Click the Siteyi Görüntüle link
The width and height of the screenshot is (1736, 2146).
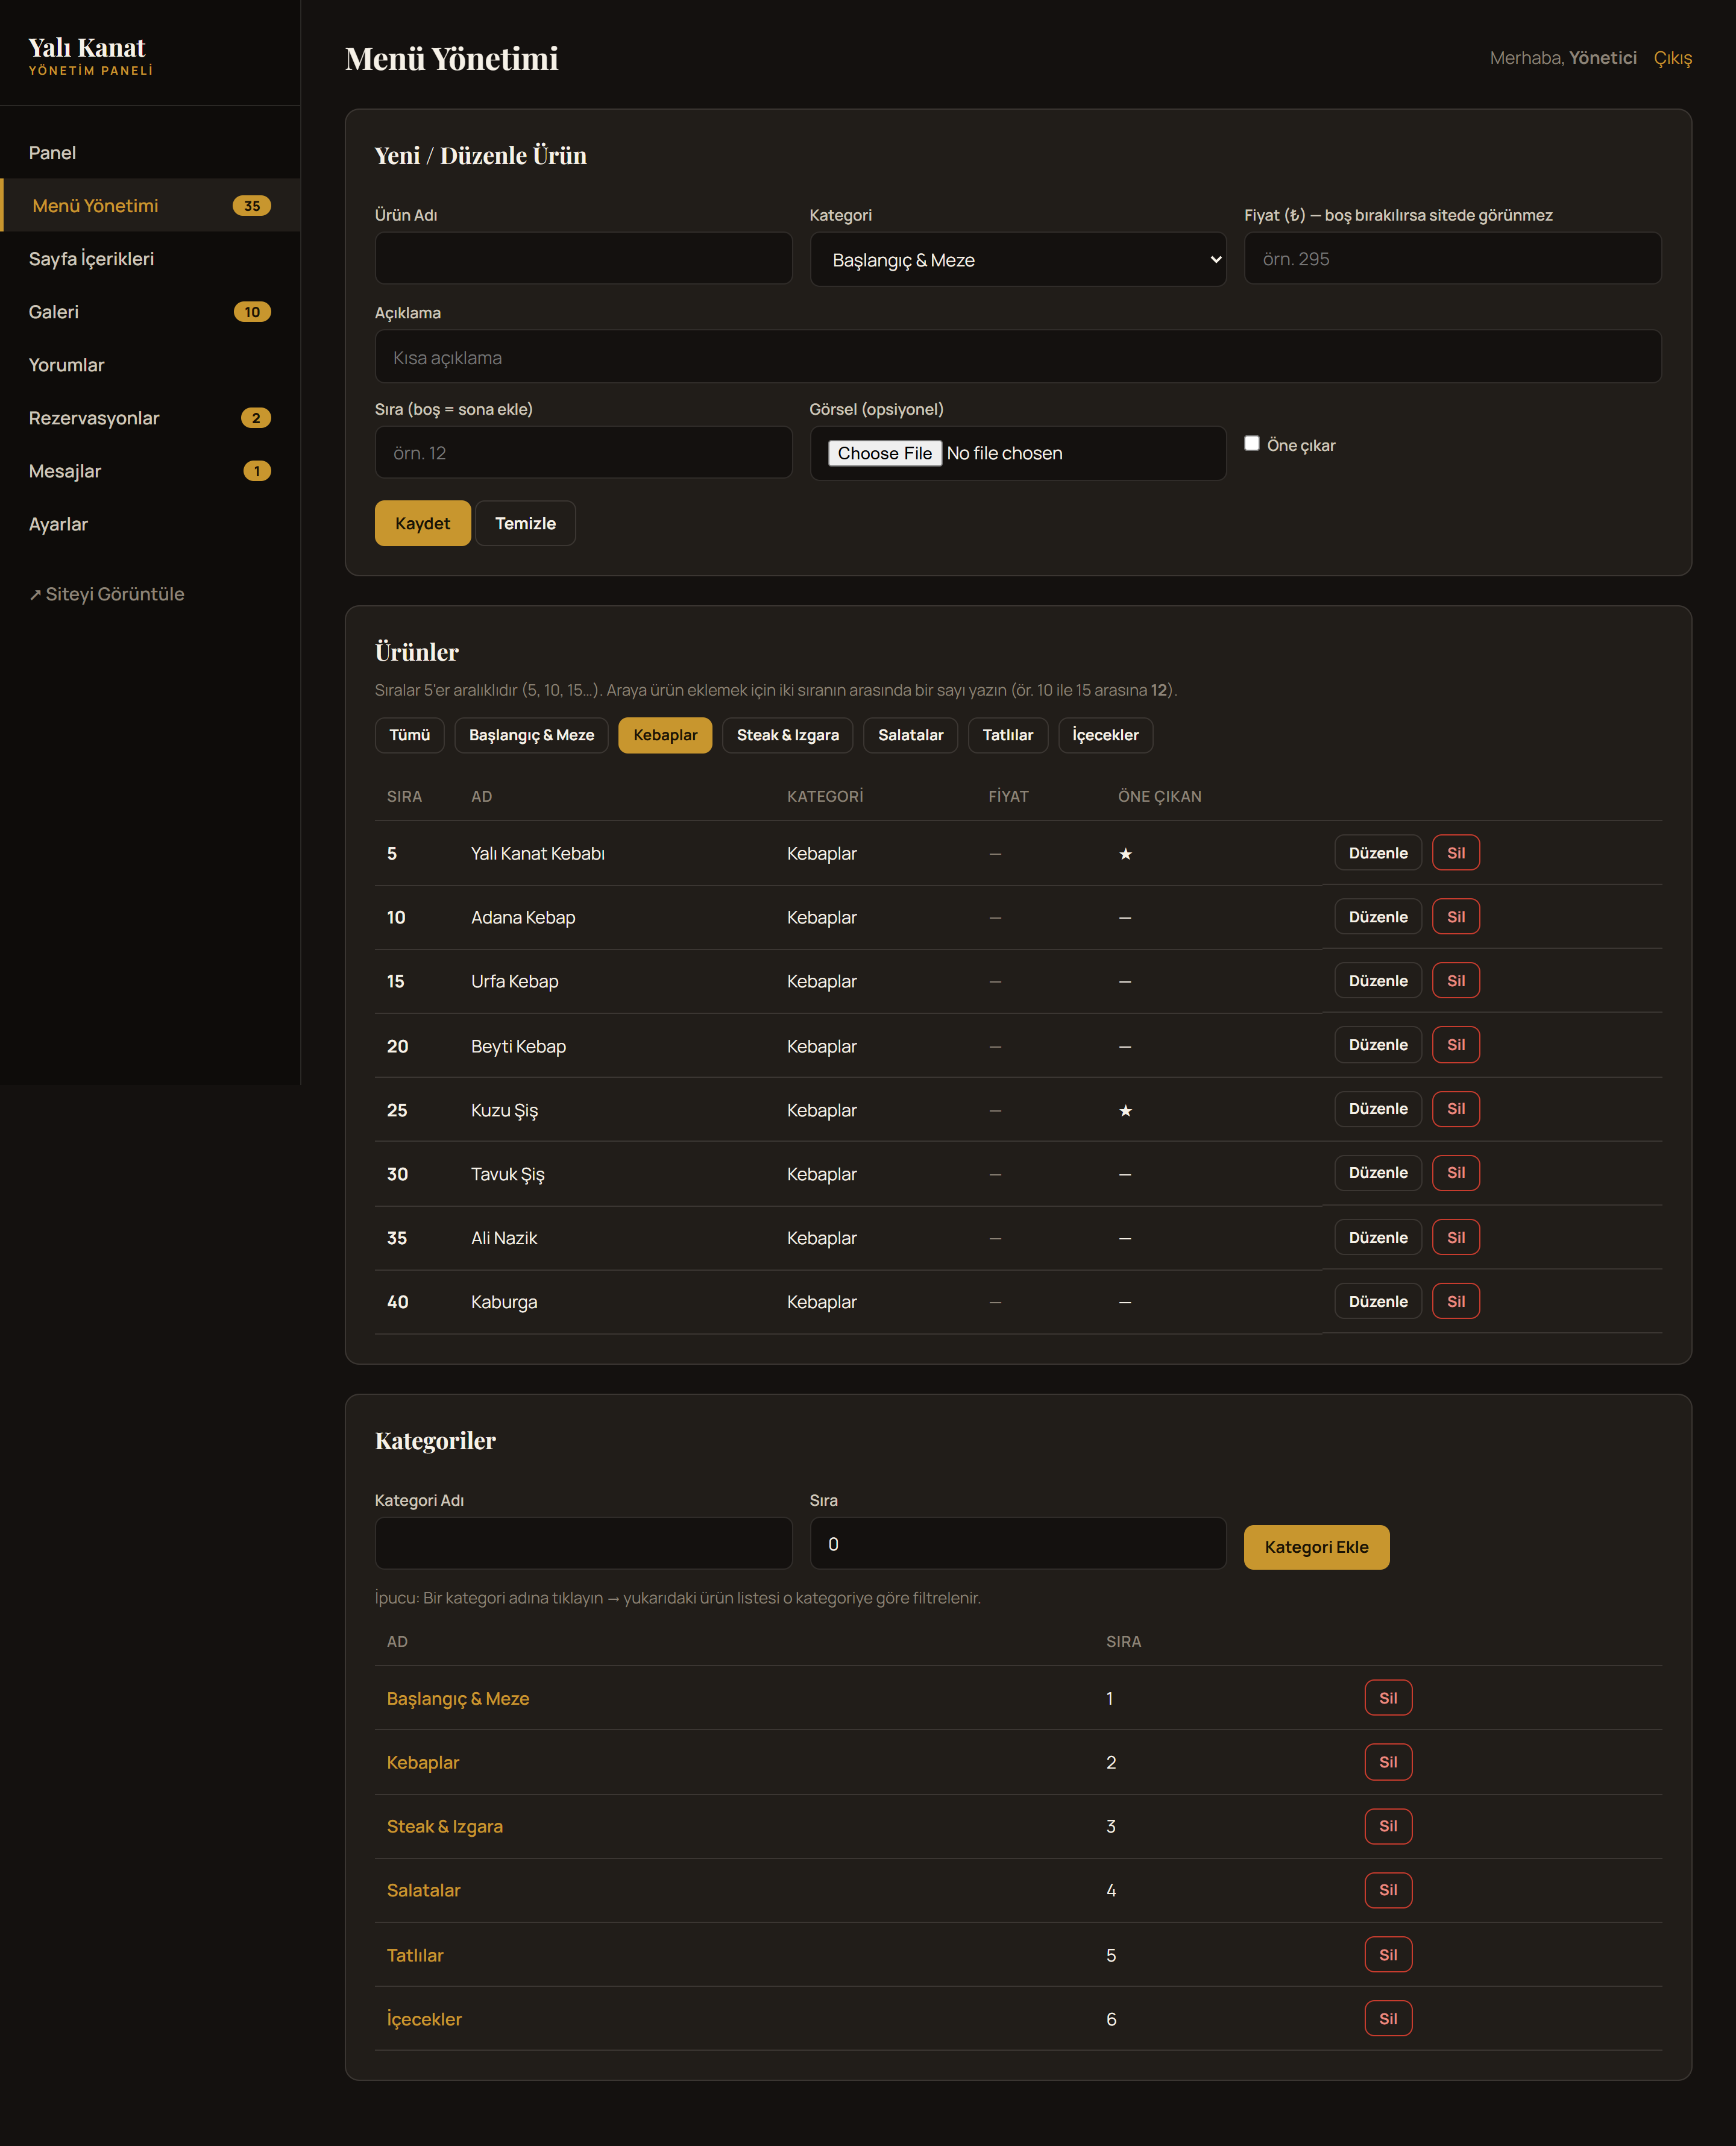coord(107,594)
